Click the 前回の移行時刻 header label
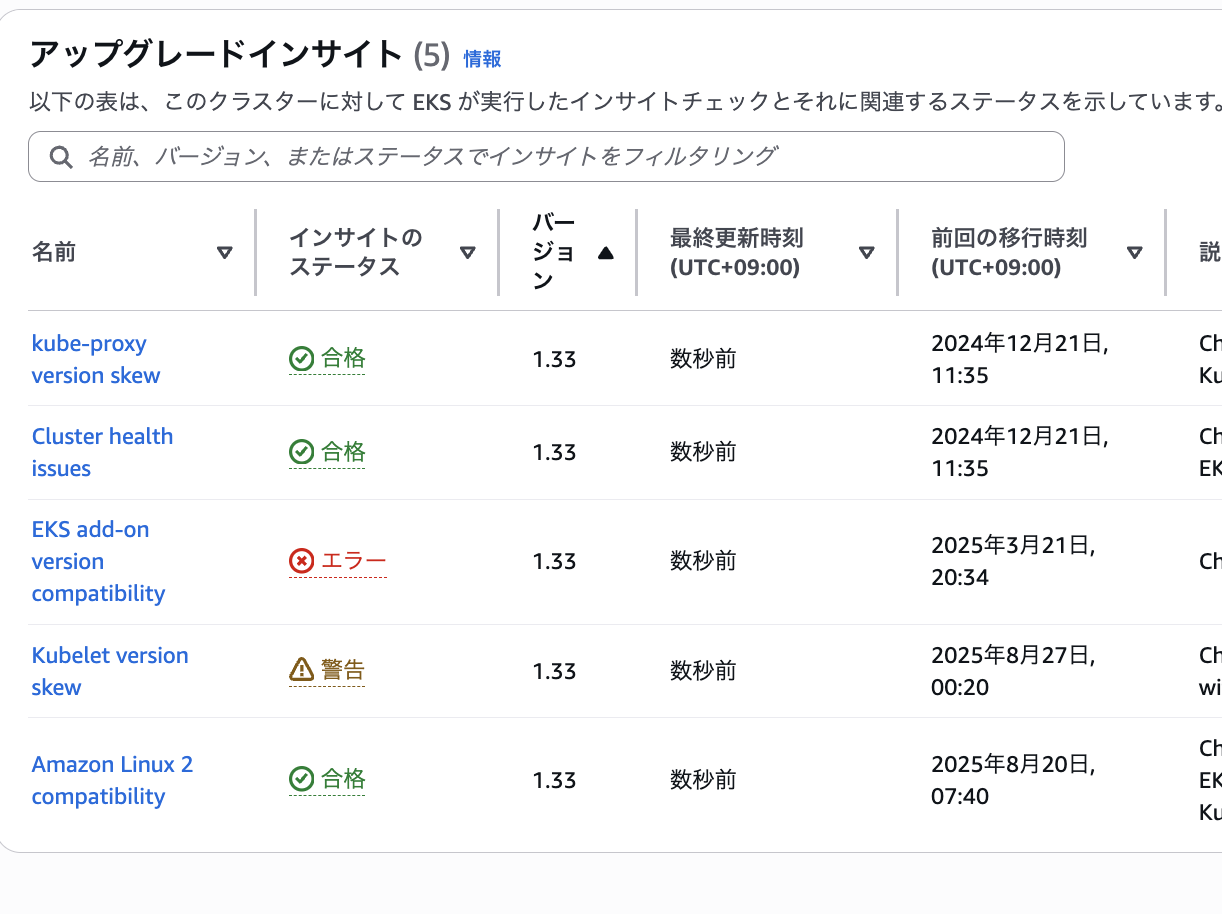Image resolution: width=1222 pixels, height=914 pixels. point(1009,252)
